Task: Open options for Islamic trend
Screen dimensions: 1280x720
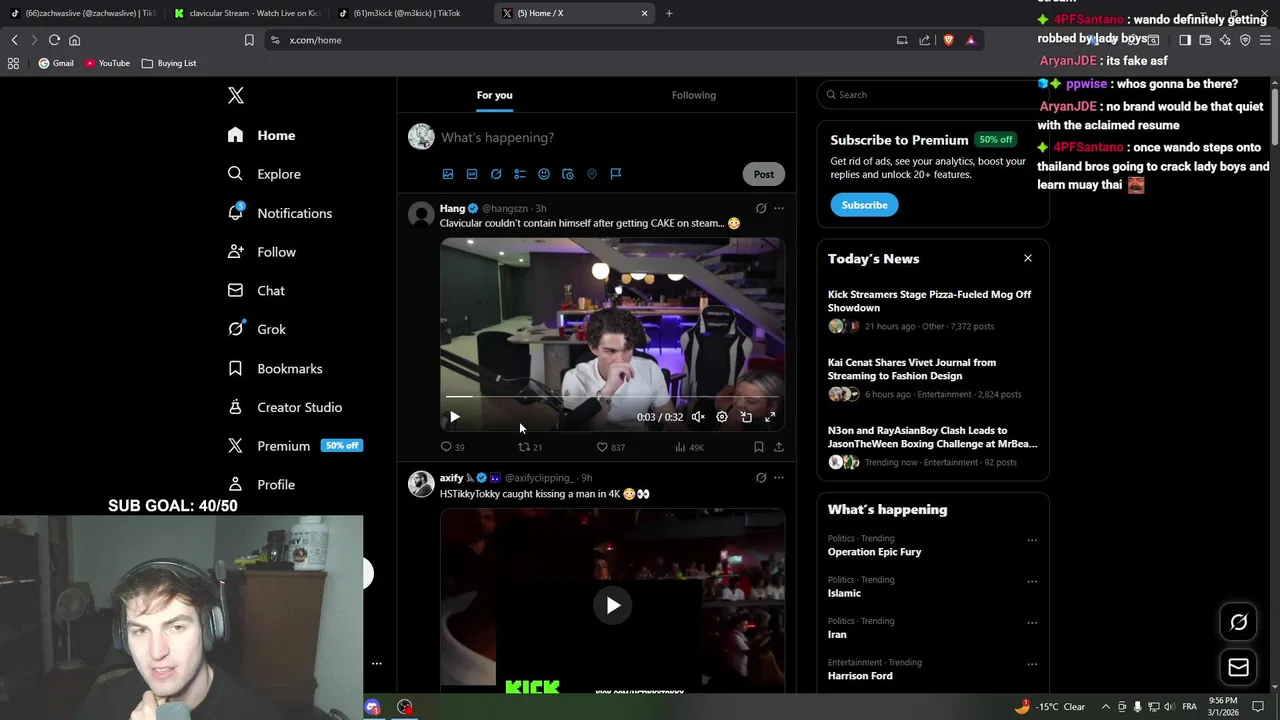Action: click(1032, 581)
